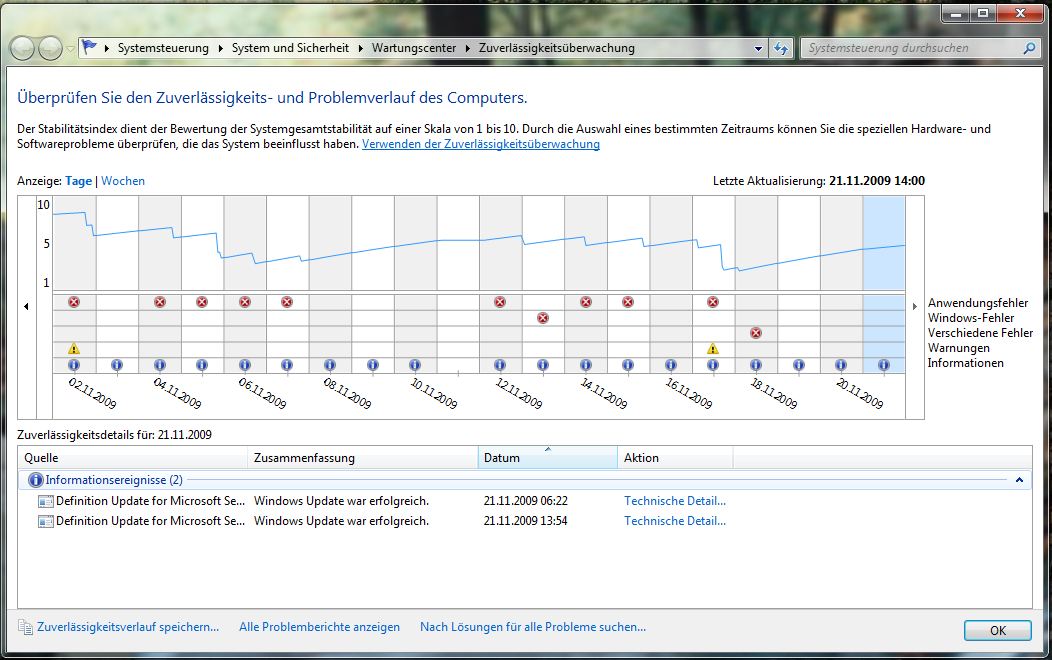Navigate to System und Sicherheit breadcrumb
Viewport: 1052px width, 660px height.
[x=290, y=48]
